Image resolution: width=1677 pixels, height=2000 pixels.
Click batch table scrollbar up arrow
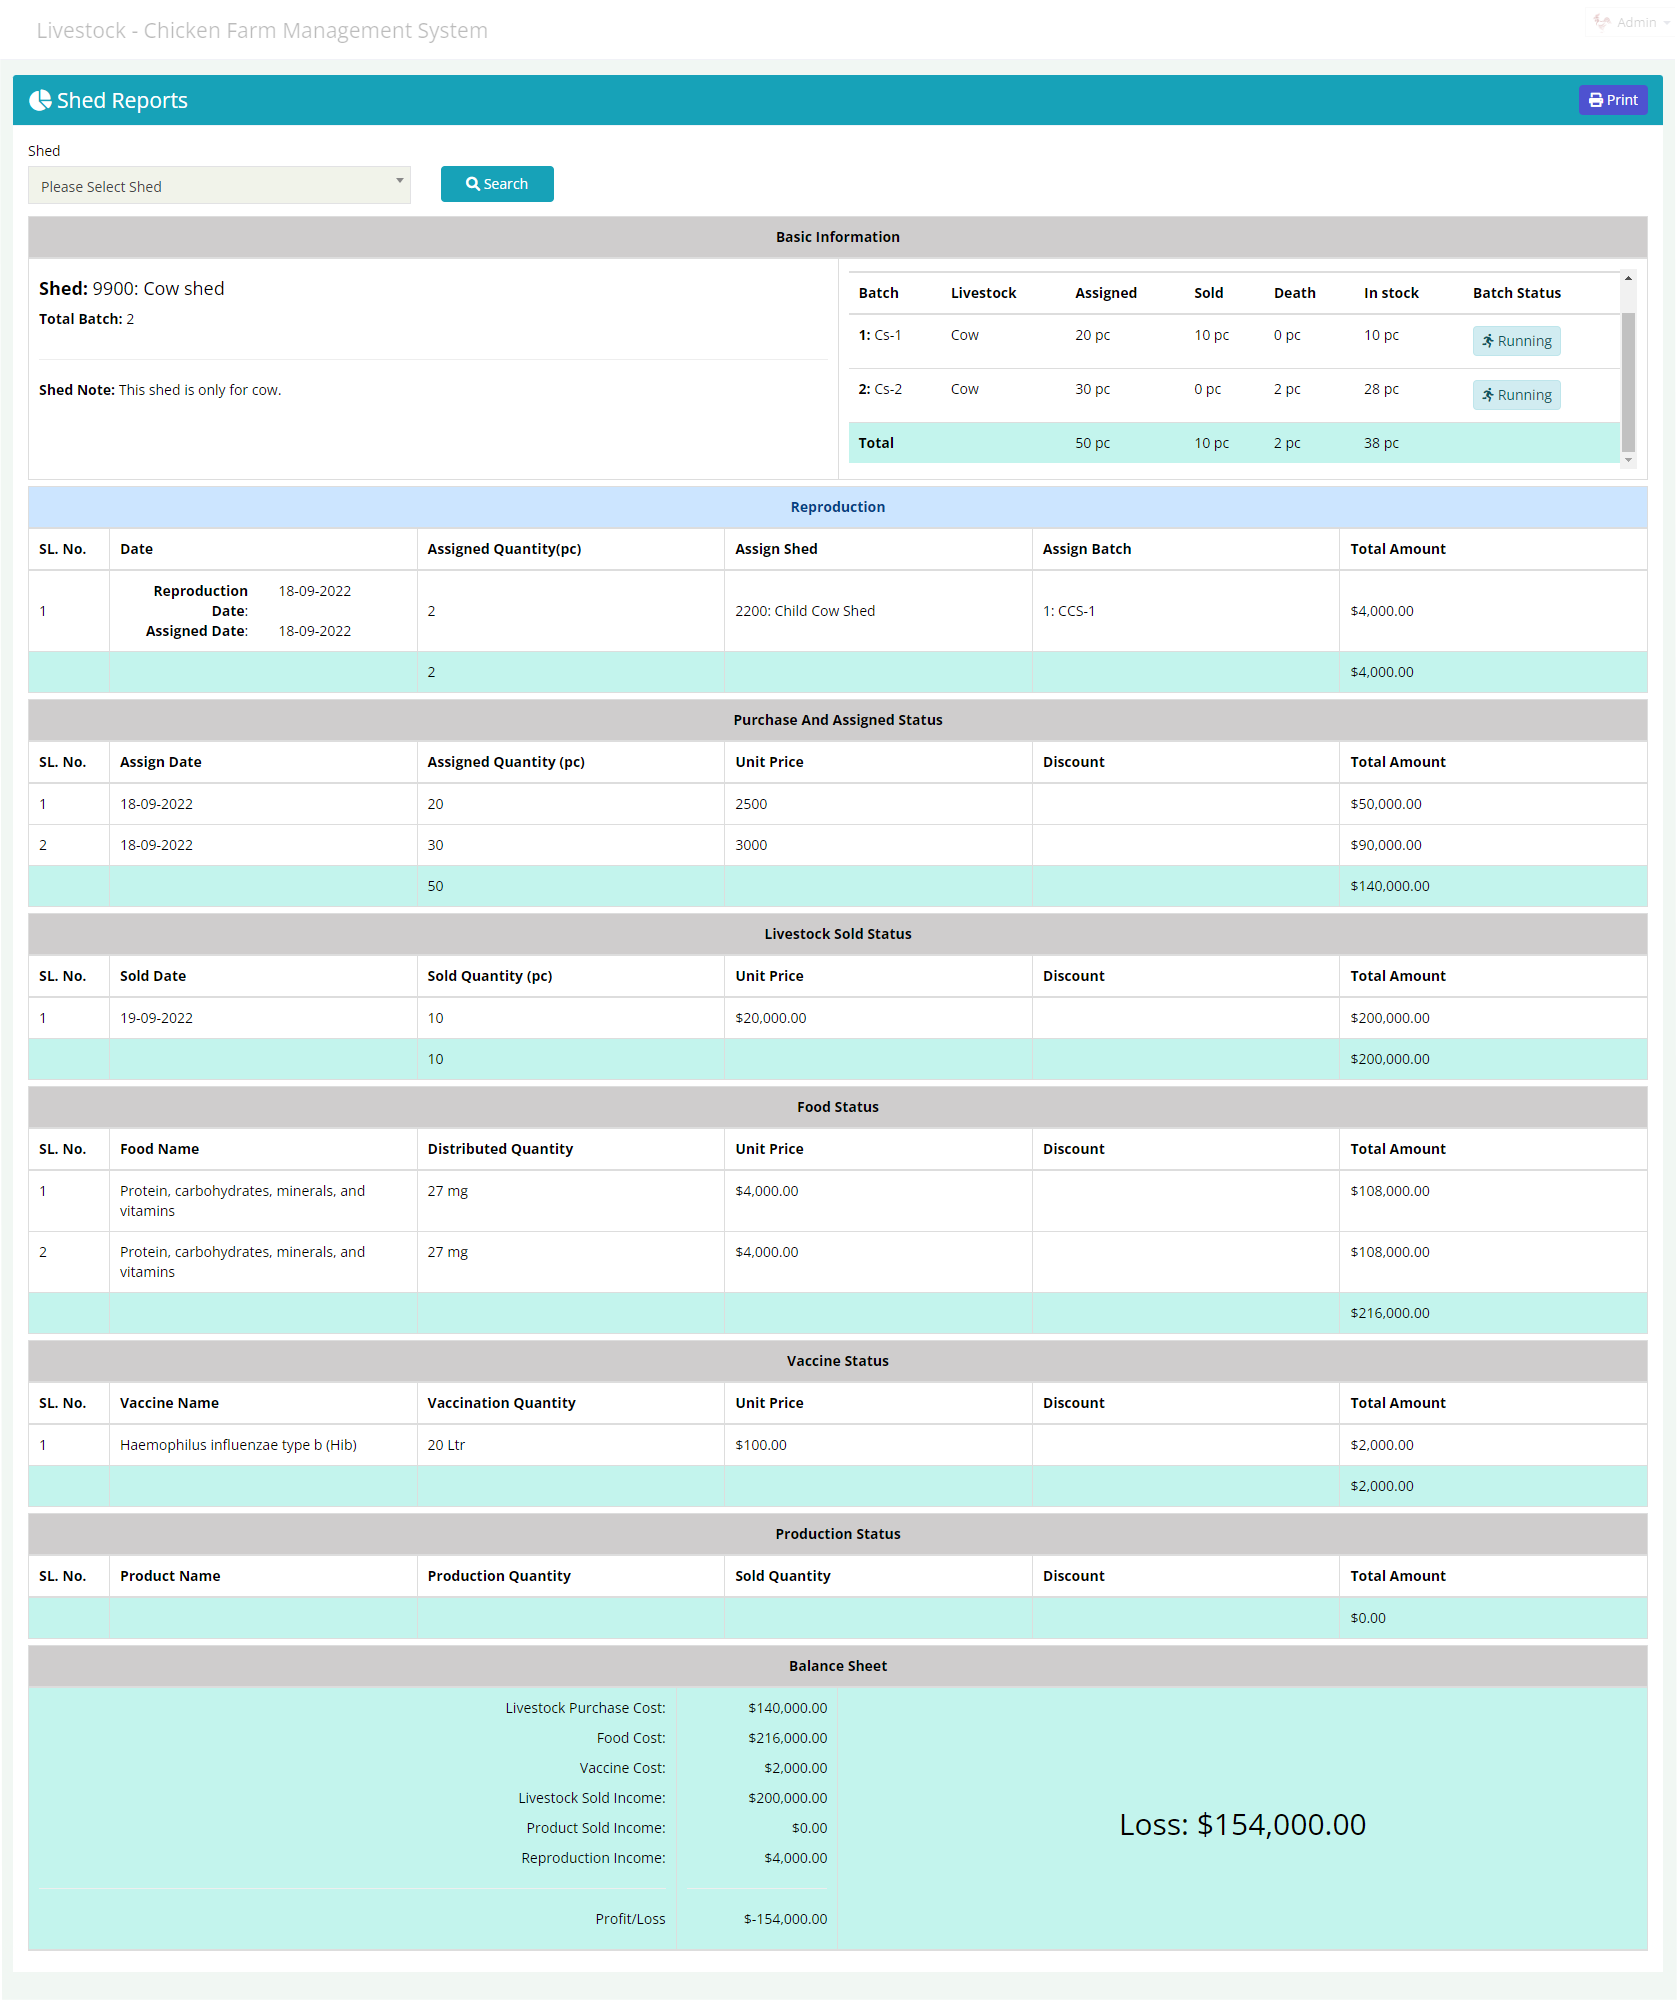click(1628, 279)
